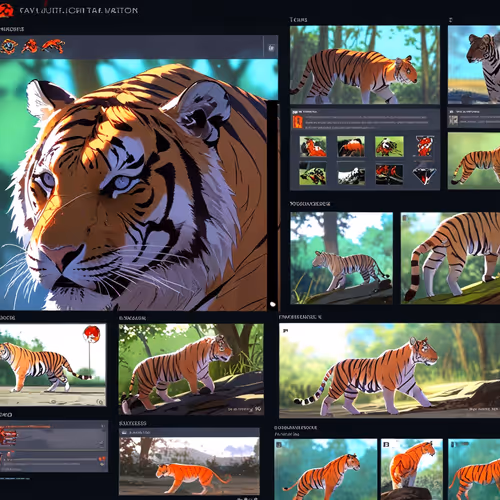
Task: Open the top walking tiger forest thumbnail
Action: (365, 65)
